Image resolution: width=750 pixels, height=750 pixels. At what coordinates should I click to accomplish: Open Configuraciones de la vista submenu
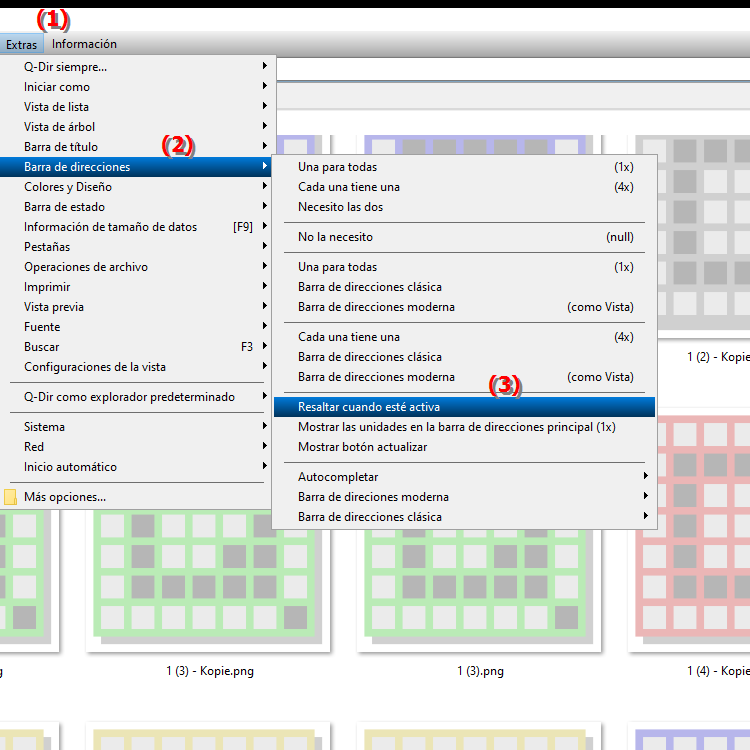click(x=137, y=367)
